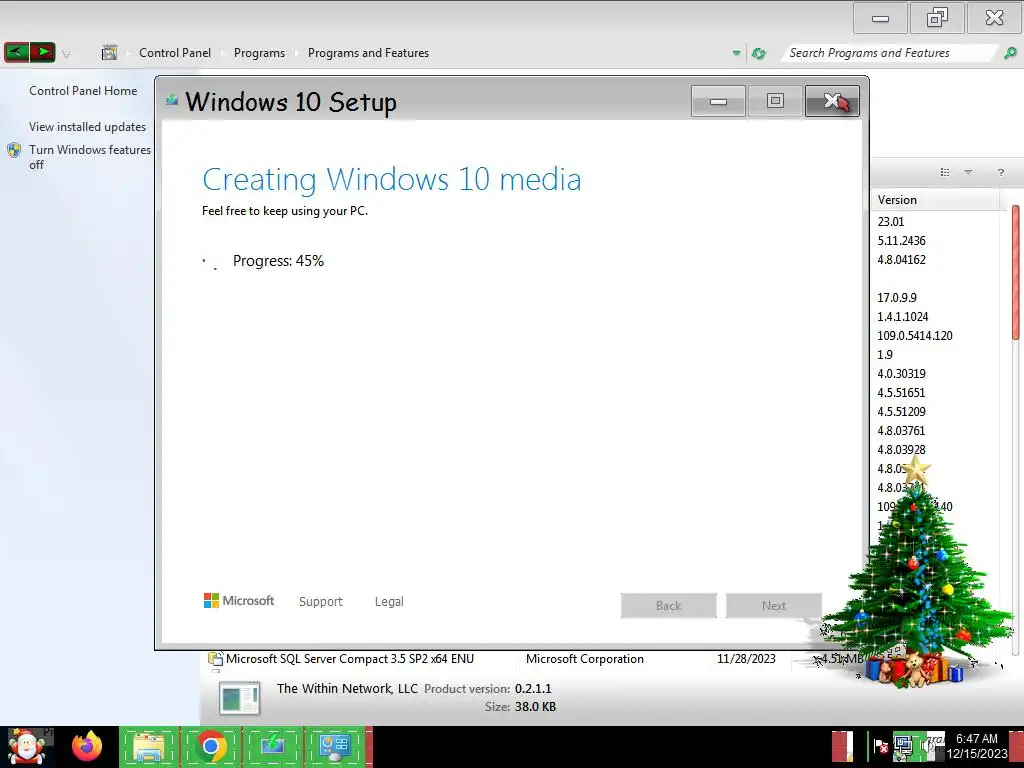The width and height of the screenshot is (1024, 768).
Task: Click the change view icon in Programs toolbar
Action: tap(945, 172)
